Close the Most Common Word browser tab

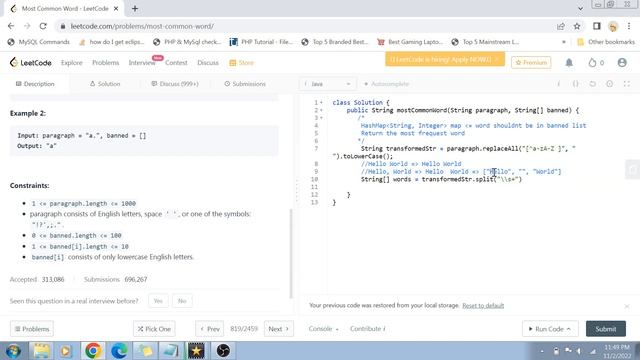coord(116,9)
